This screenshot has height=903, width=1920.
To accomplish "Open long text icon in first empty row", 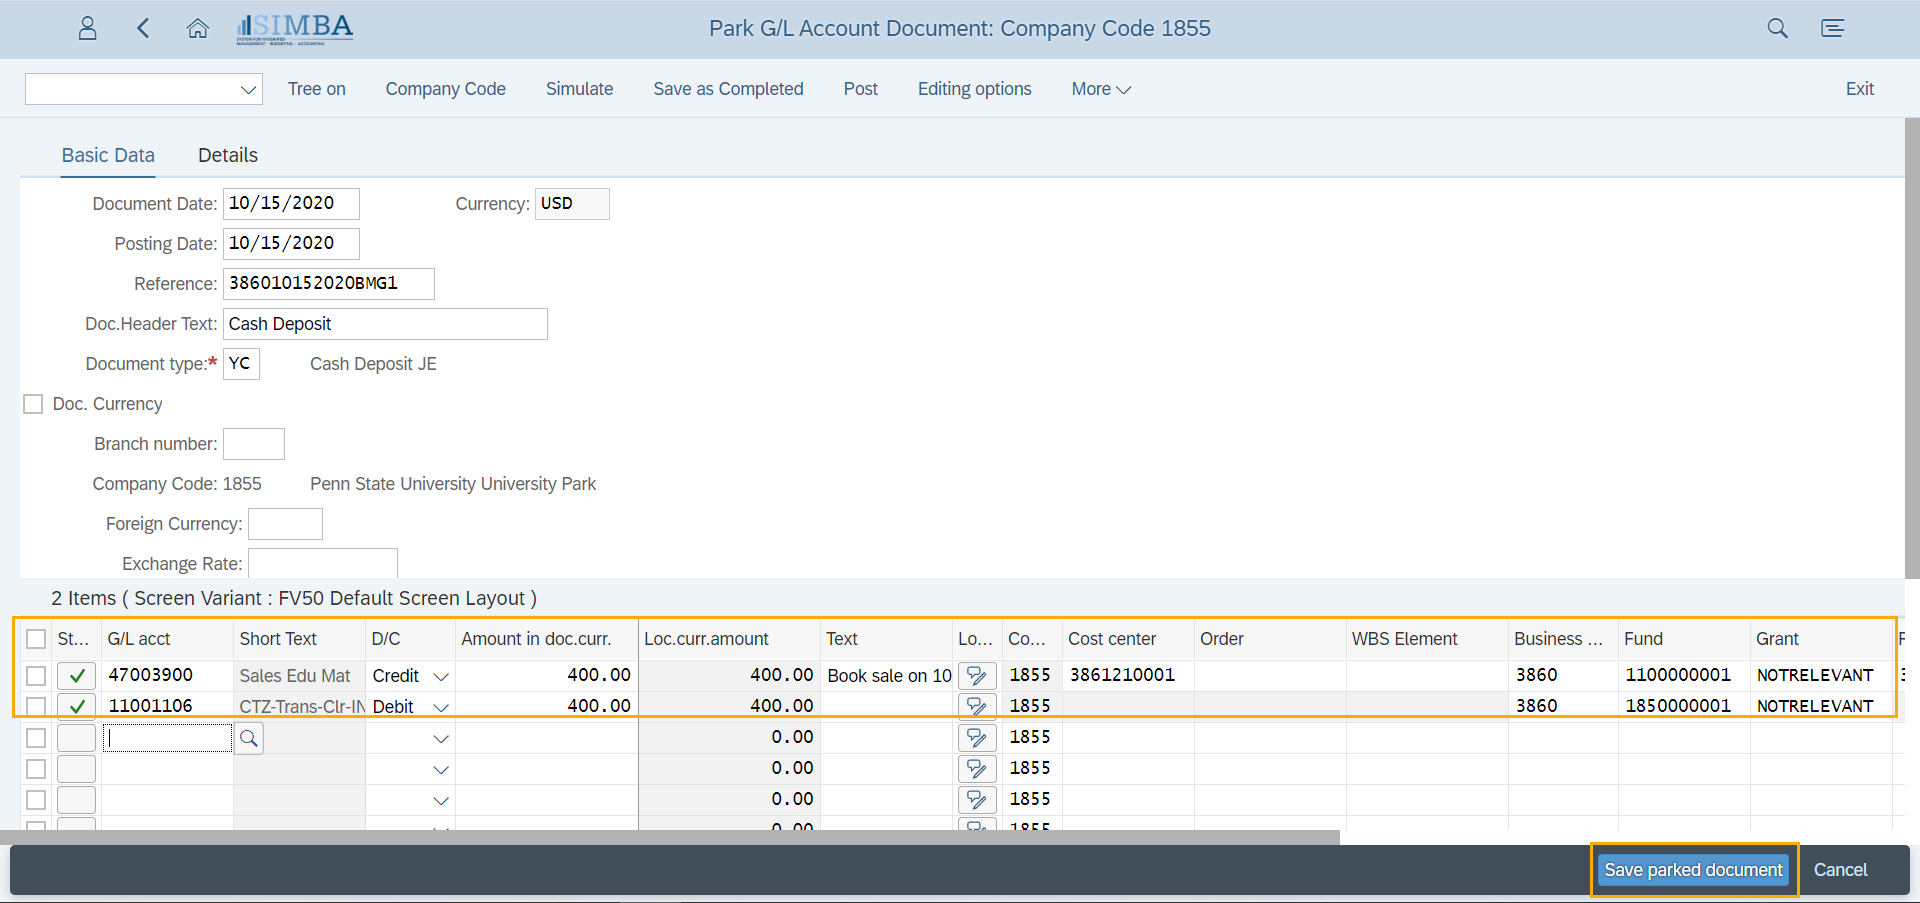I will click(977, 738).
